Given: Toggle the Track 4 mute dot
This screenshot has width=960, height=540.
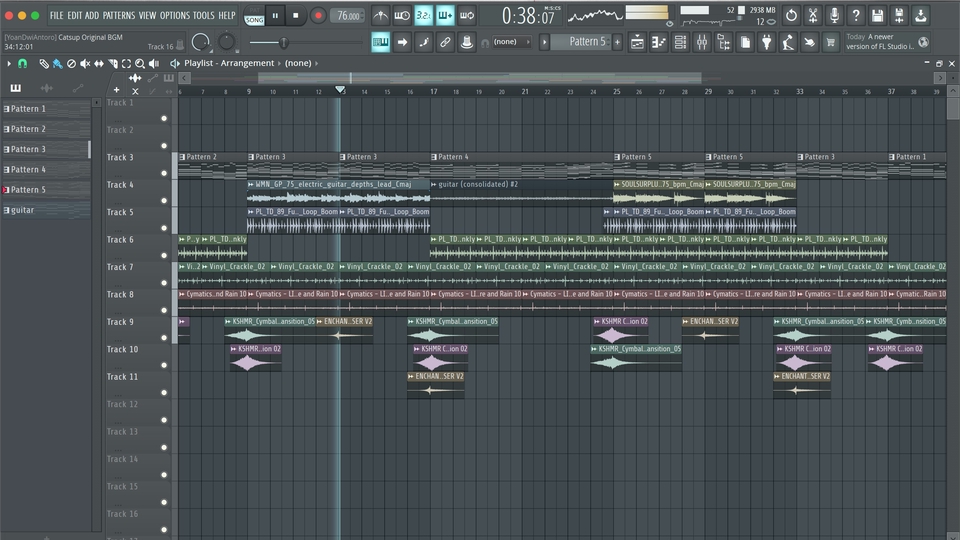Looking at the screenshot, I should click(164, 200).
